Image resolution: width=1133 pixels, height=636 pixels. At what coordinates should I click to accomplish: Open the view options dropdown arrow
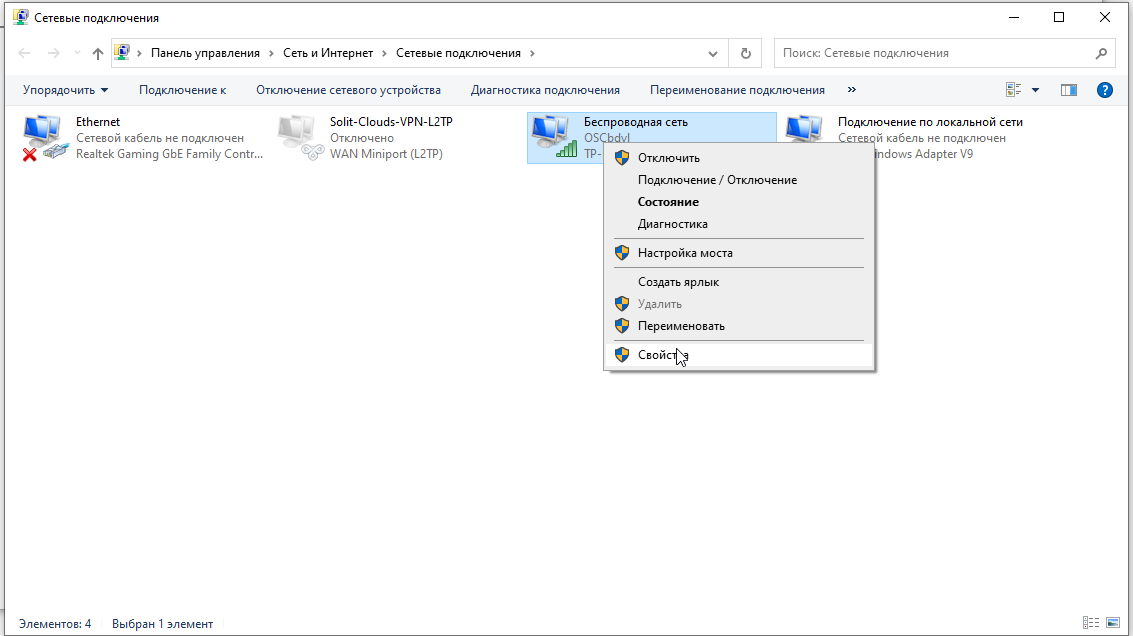click(x=1035, y=90)
